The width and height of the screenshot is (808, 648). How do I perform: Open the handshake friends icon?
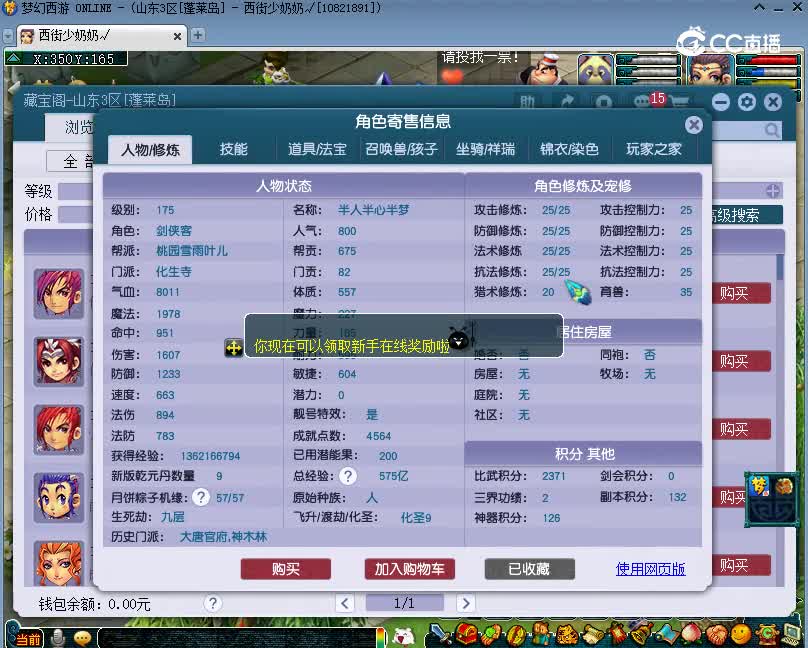pos(716,635)
